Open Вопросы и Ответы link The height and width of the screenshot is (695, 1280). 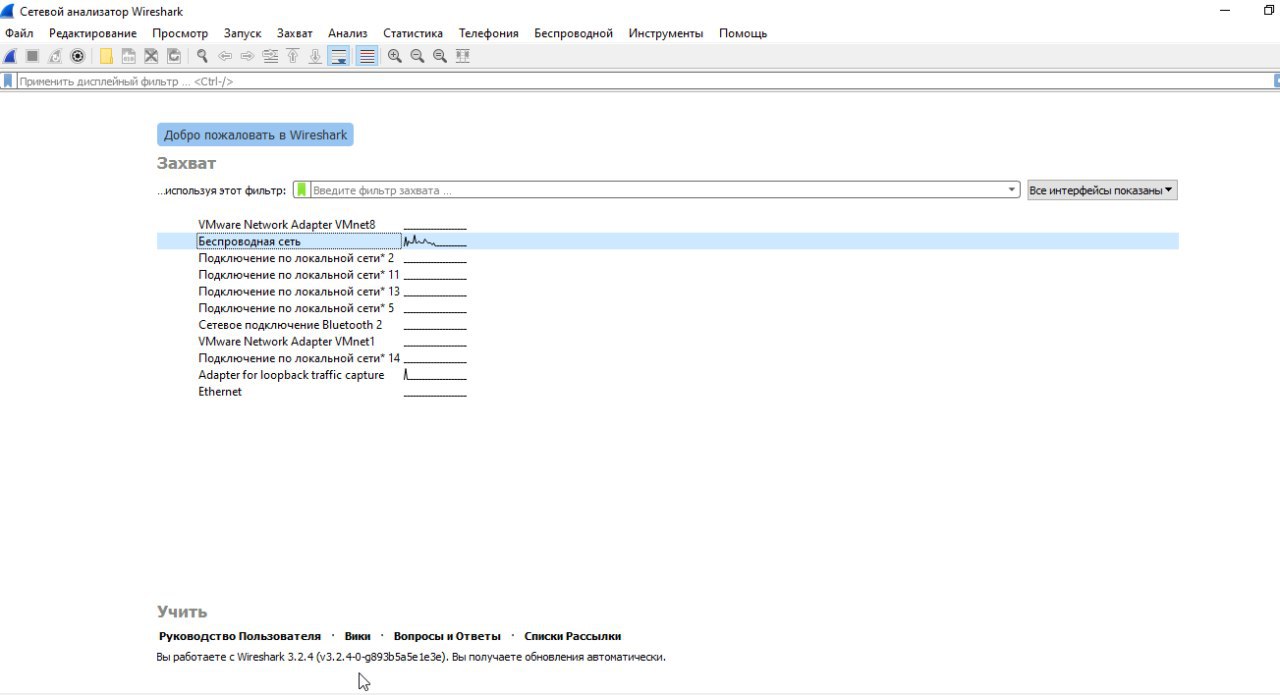tap(447, 636)
